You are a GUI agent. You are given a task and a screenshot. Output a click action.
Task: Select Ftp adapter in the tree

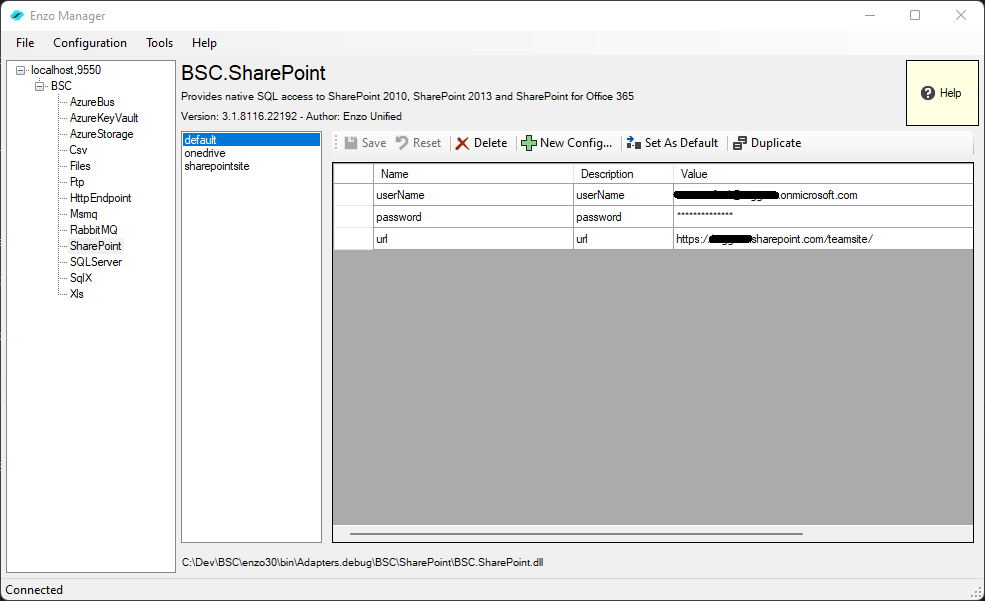(x=77, y=182)
